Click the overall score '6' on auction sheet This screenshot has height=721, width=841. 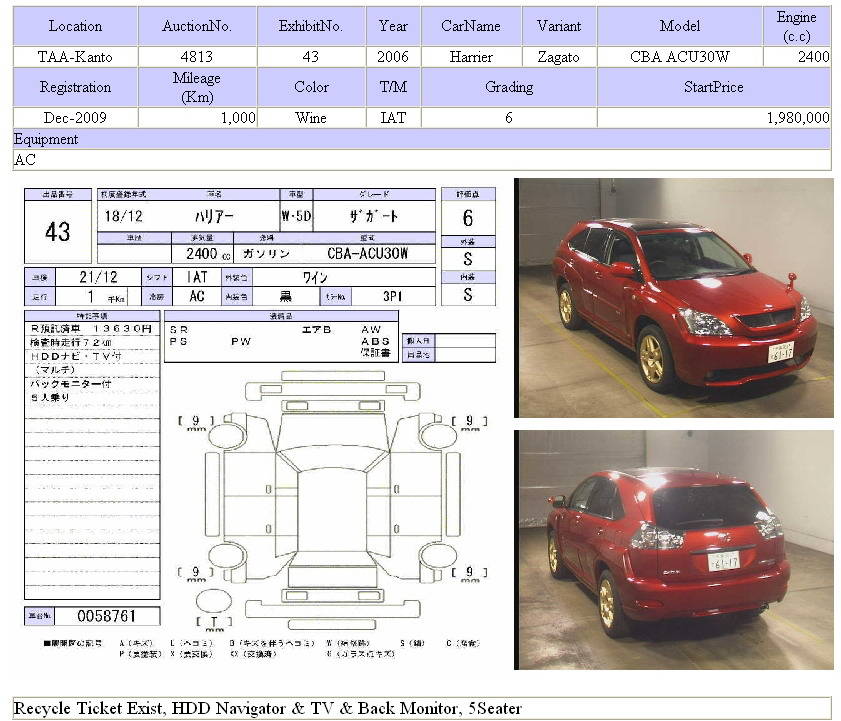468,218
